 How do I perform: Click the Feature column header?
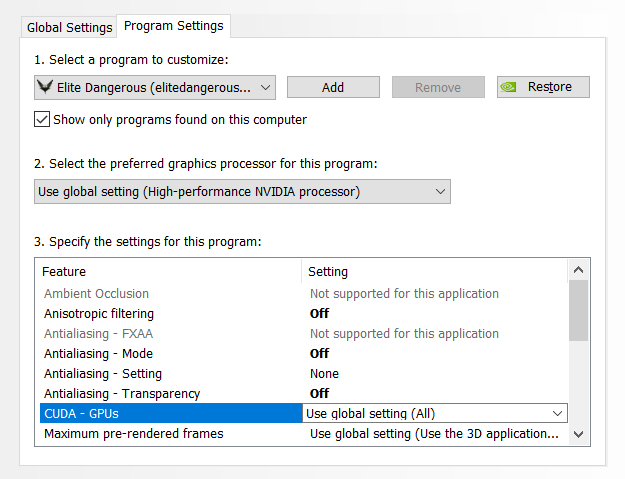tap(170, 271)
